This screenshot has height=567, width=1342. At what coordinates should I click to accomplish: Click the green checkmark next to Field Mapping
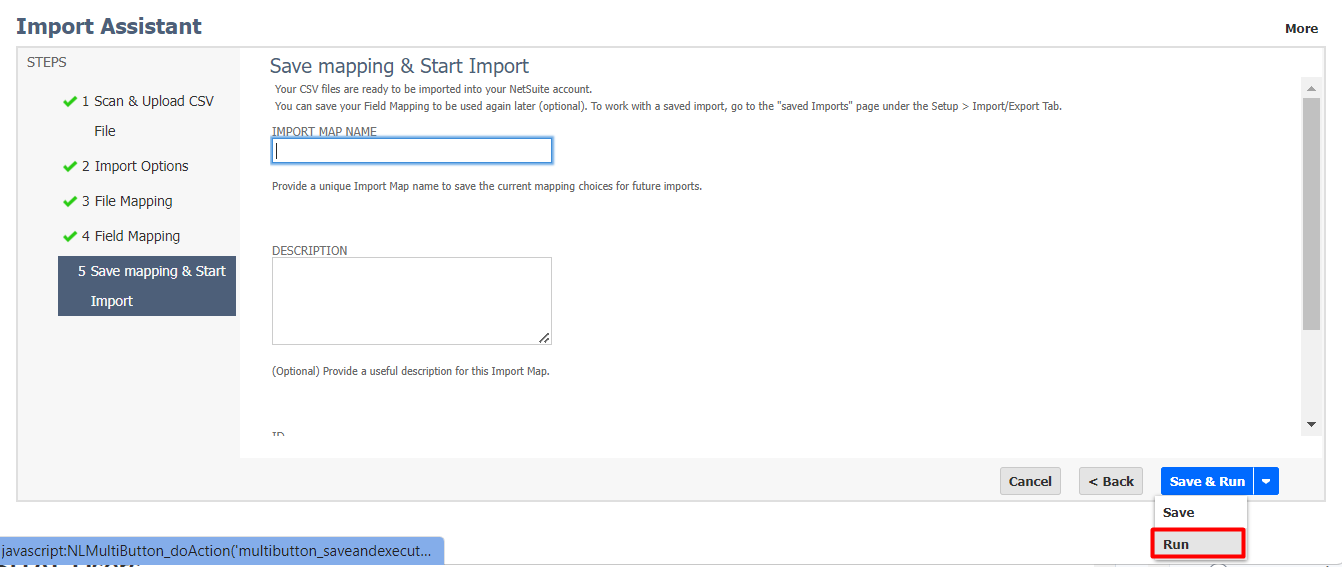pyautogui.click(x=69, y=236)
